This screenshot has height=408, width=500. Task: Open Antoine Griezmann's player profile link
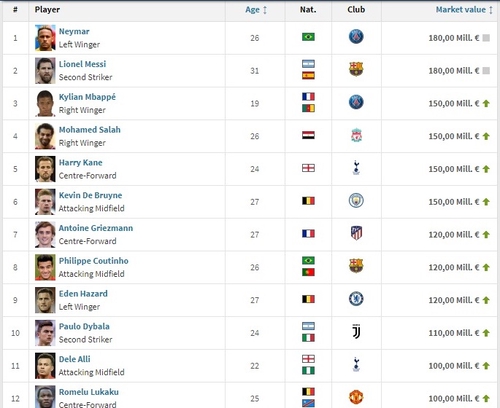click(96, 228)
